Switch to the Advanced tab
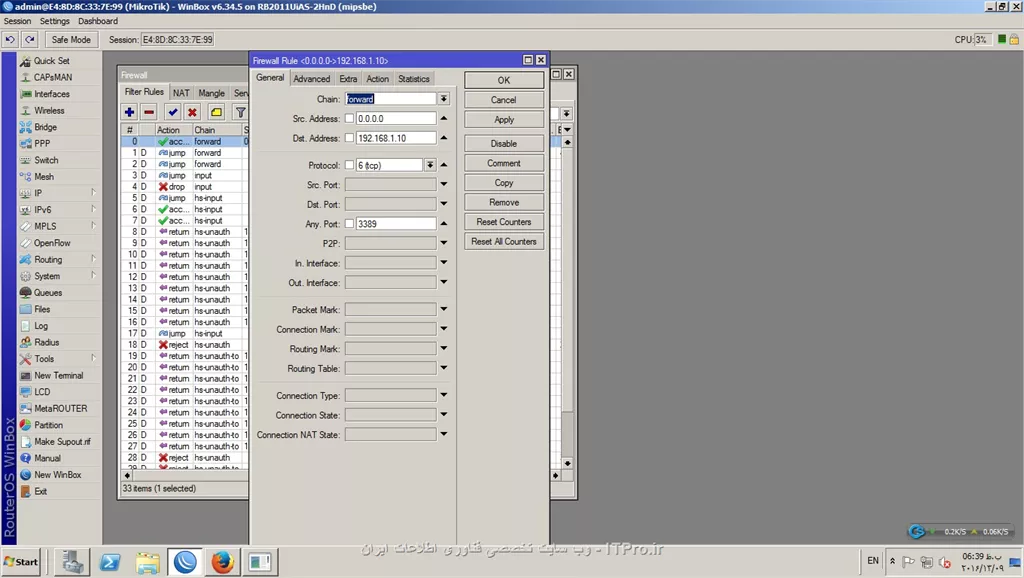 (x=312, y=78)
